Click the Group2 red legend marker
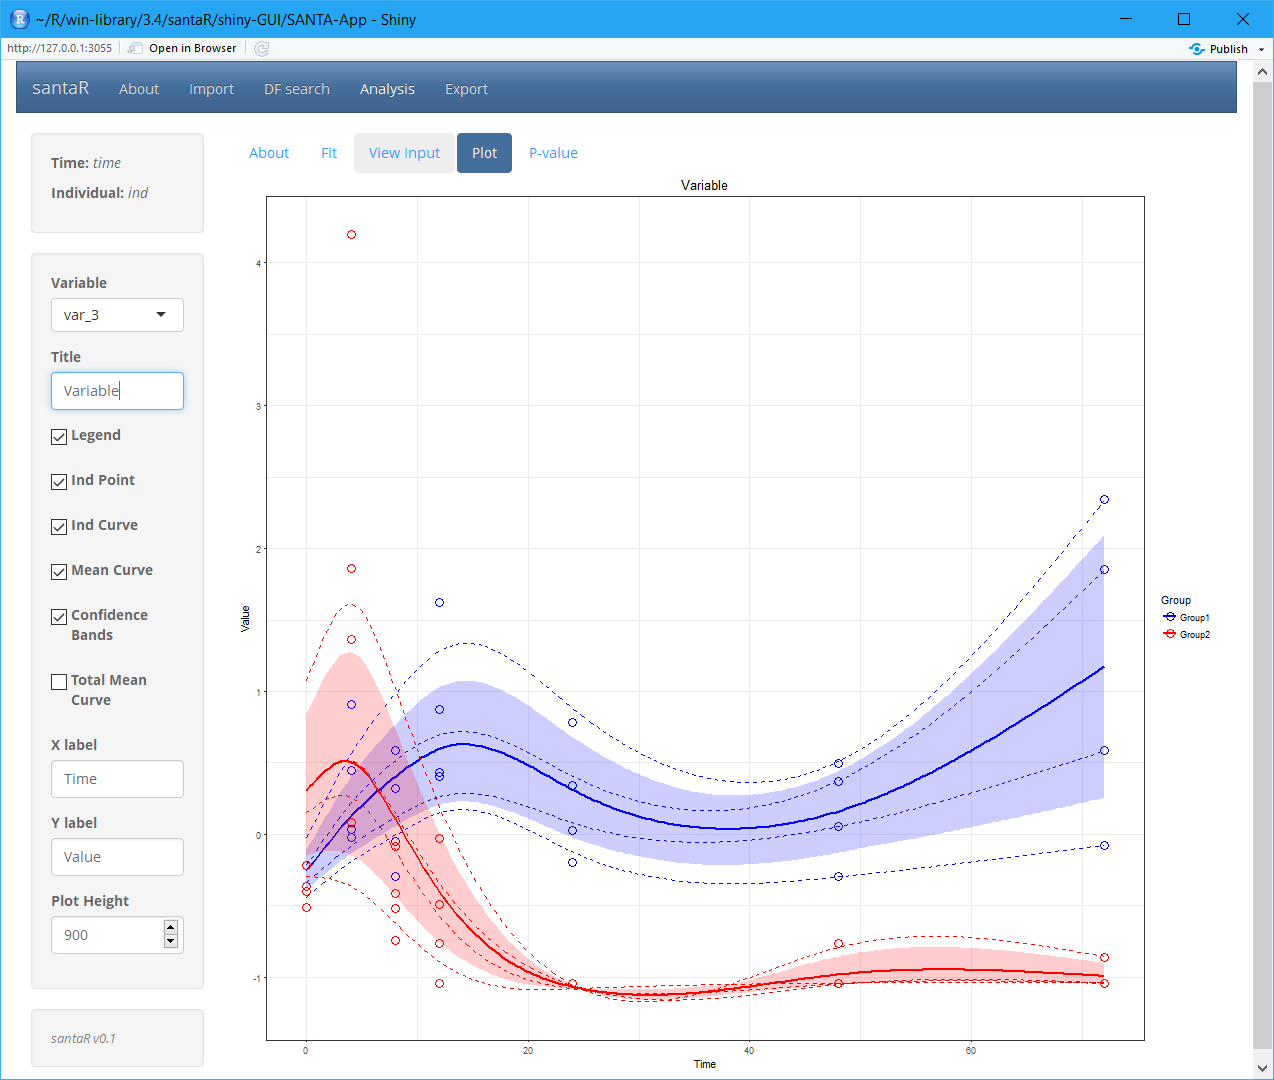Viewport: 1274px width, 1080px height. coord(1170,634)
